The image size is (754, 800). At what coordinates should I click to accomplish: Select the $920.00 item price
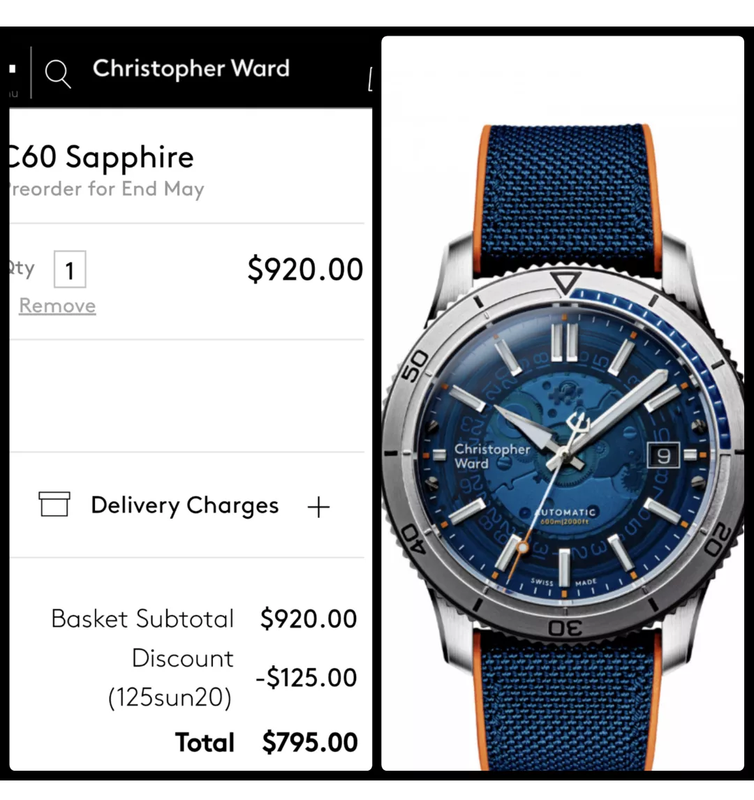click(x=305, y=269)
